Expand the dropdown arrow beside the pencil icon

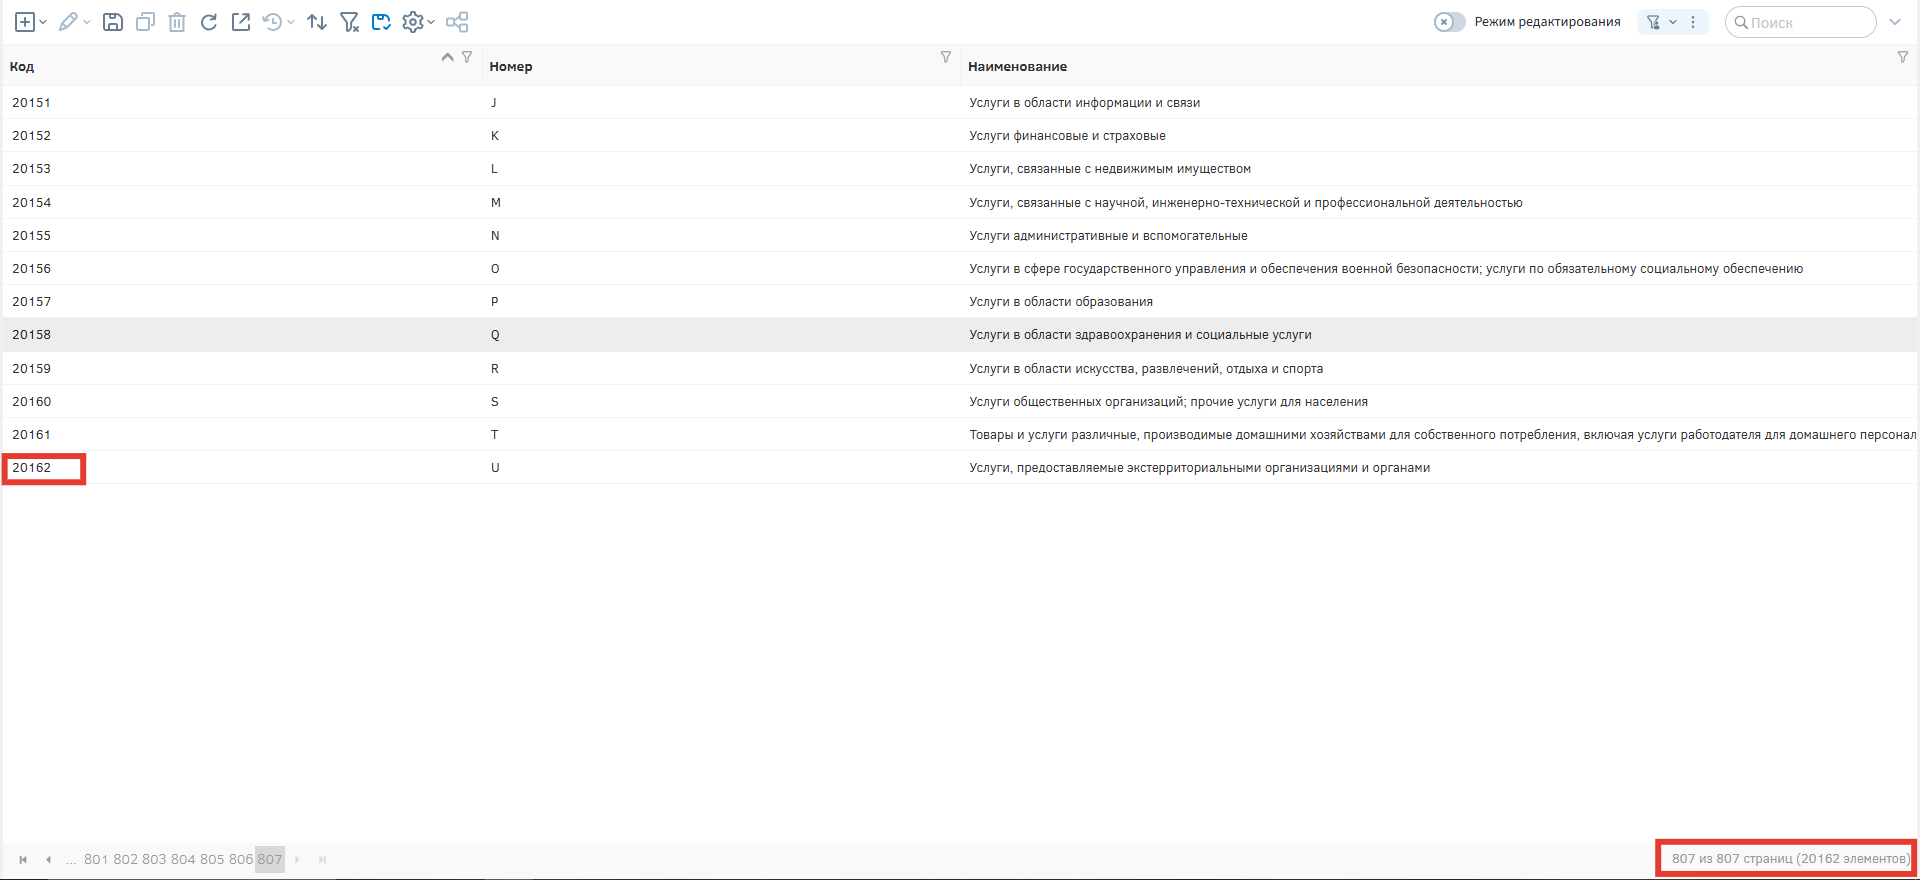(x=87, y=22)
